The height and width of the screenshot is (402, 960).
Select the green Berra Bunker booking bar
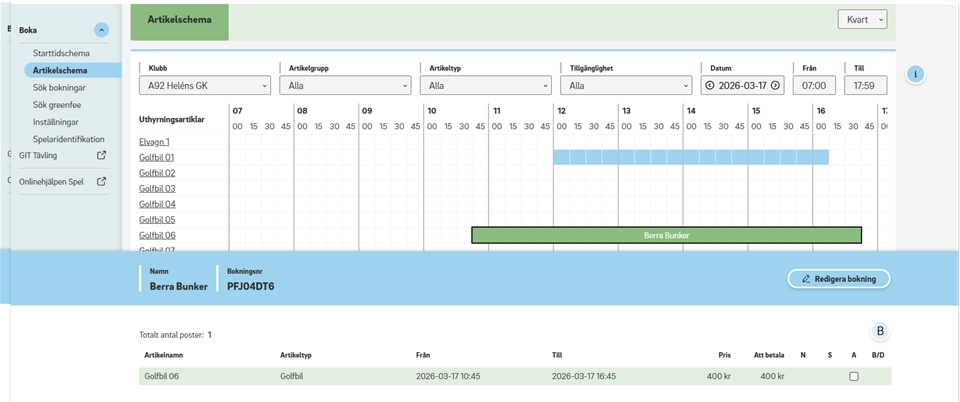click(666, 235)
